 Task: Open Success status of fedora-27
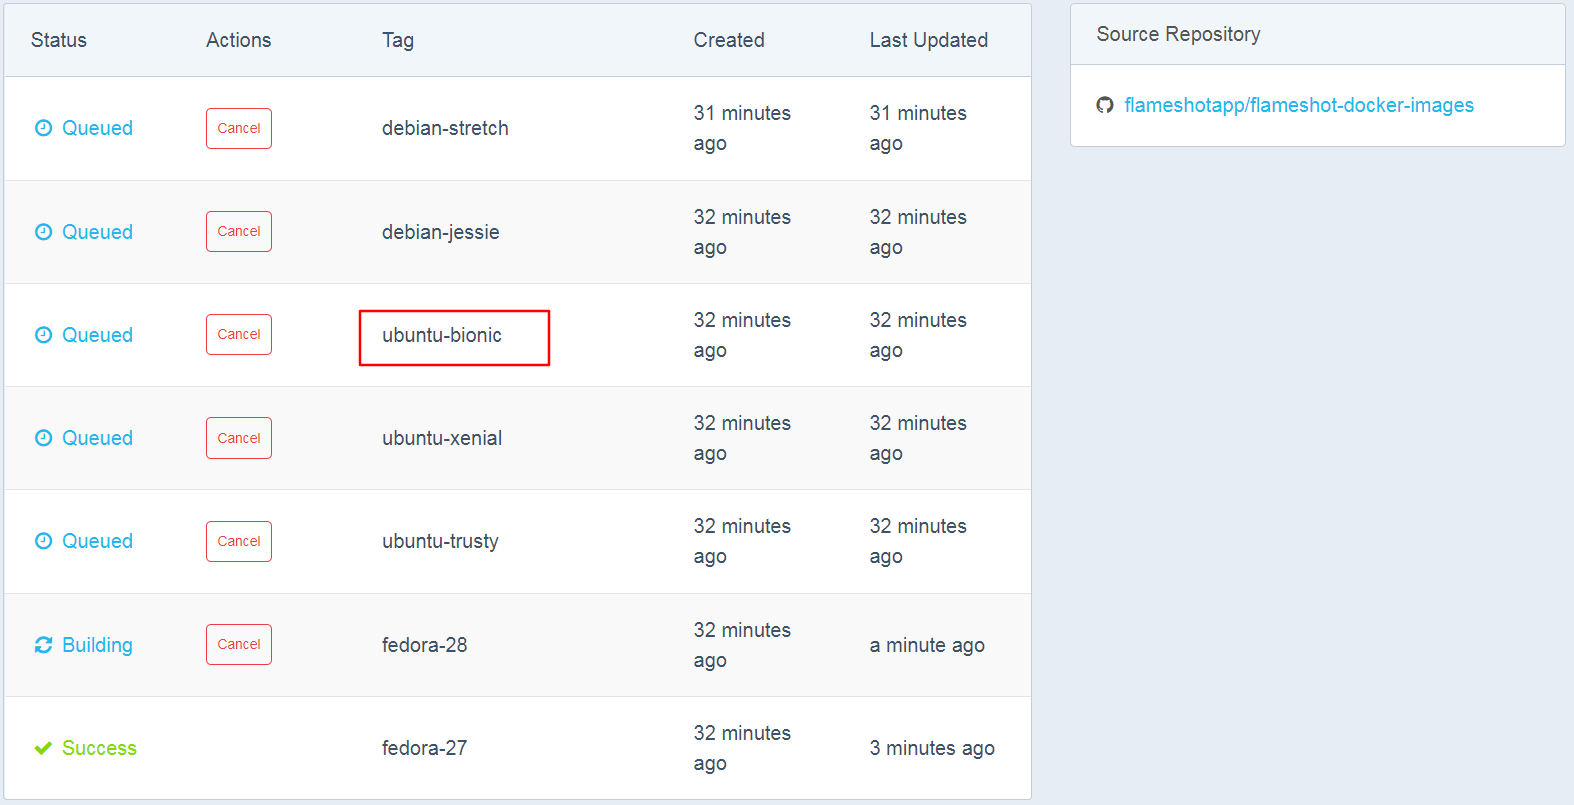[x=99, y=748]
